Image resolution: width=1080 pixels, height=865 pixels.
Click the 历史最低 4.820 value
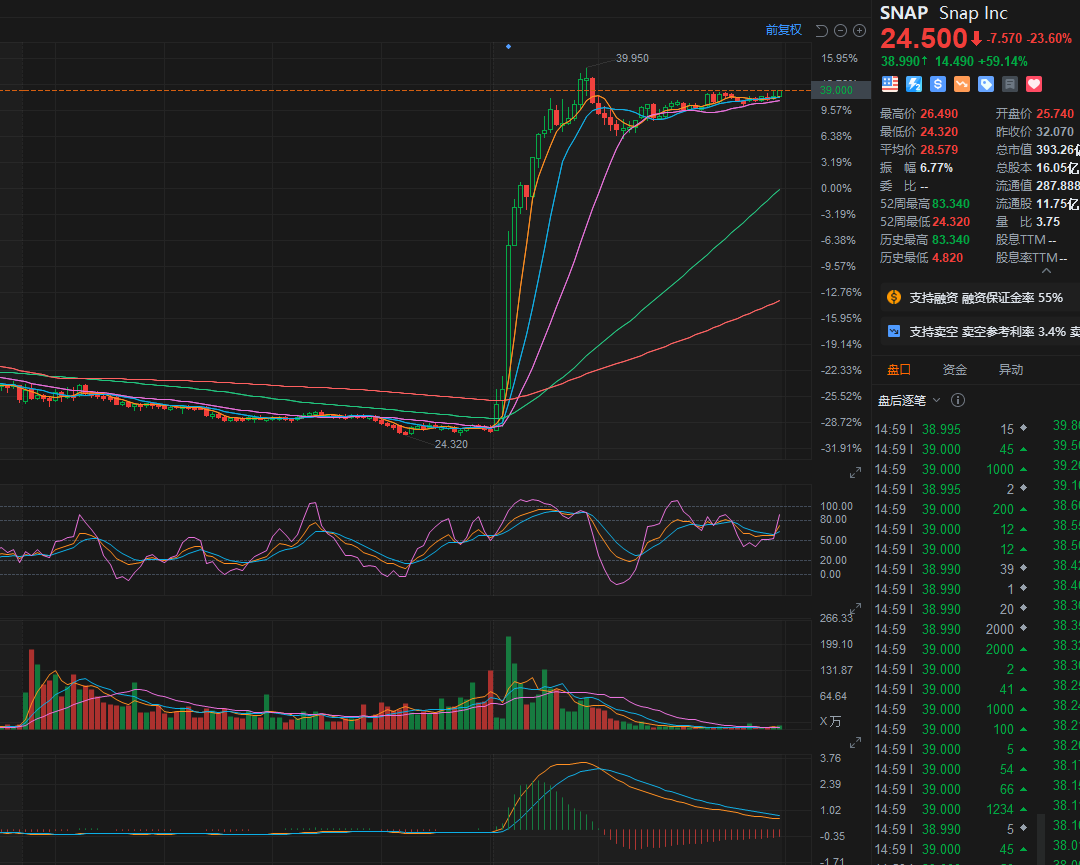947,258
